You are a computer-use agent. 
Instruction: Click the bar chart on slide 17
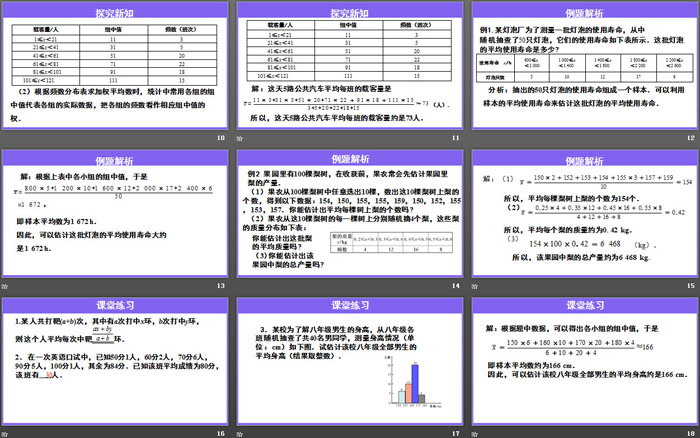click(413, 382)
